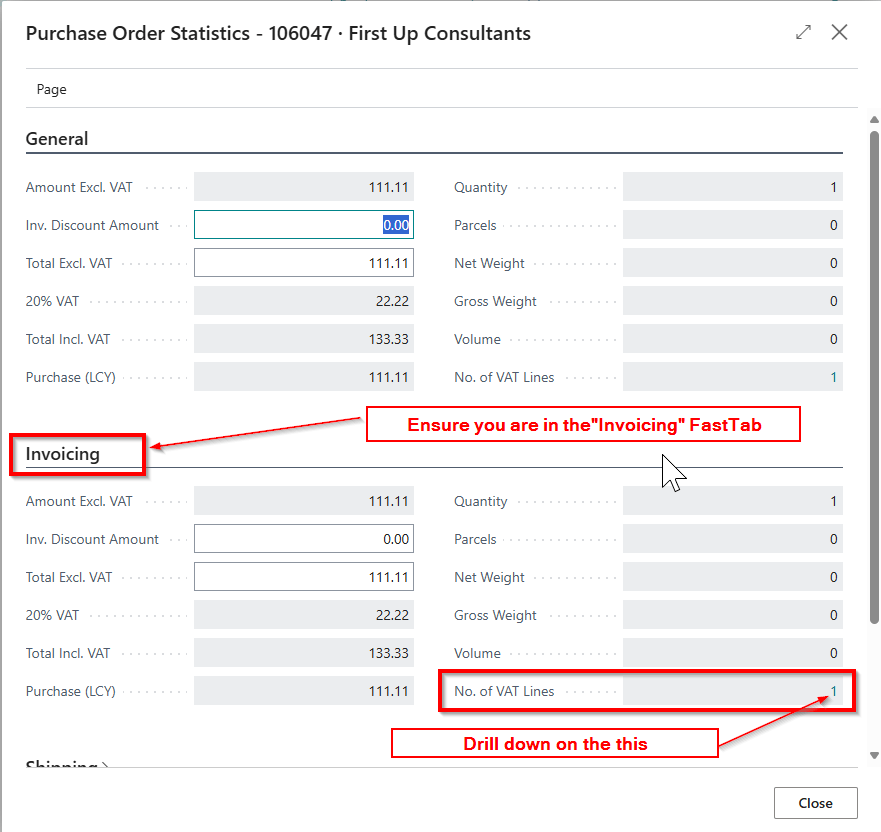Select Total Excl. VAT field under Invoicing
This screenshot has width=881, height=832.
pos(303,577)
